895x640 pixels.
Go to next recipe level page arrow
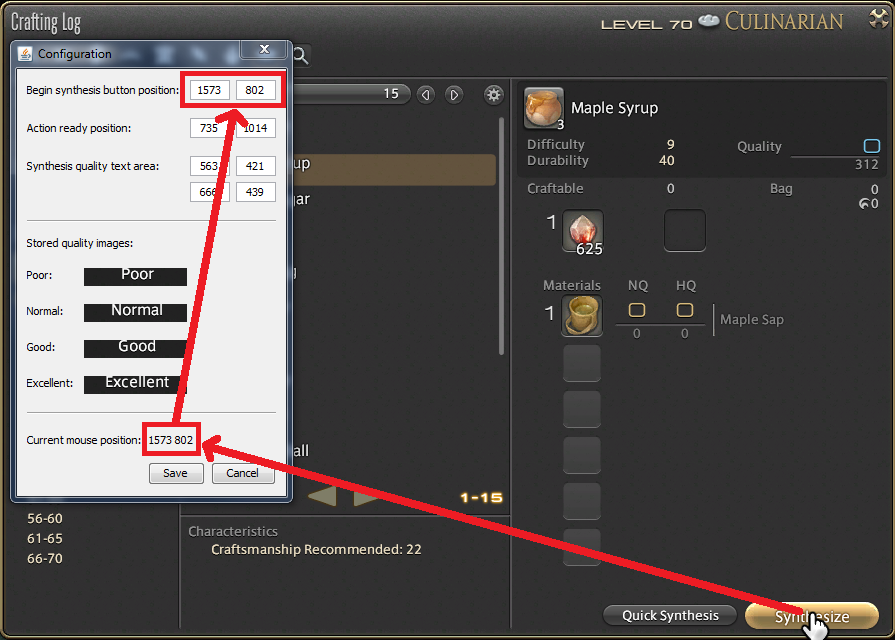coord(454,94)
